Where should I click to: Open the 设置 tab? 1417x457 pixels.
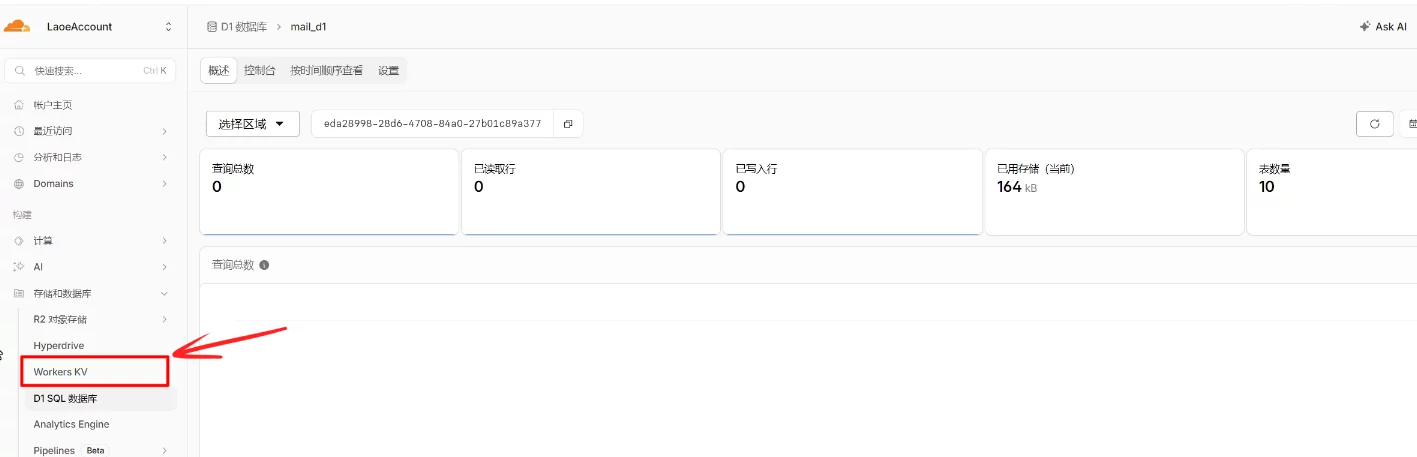coord(388,71)
